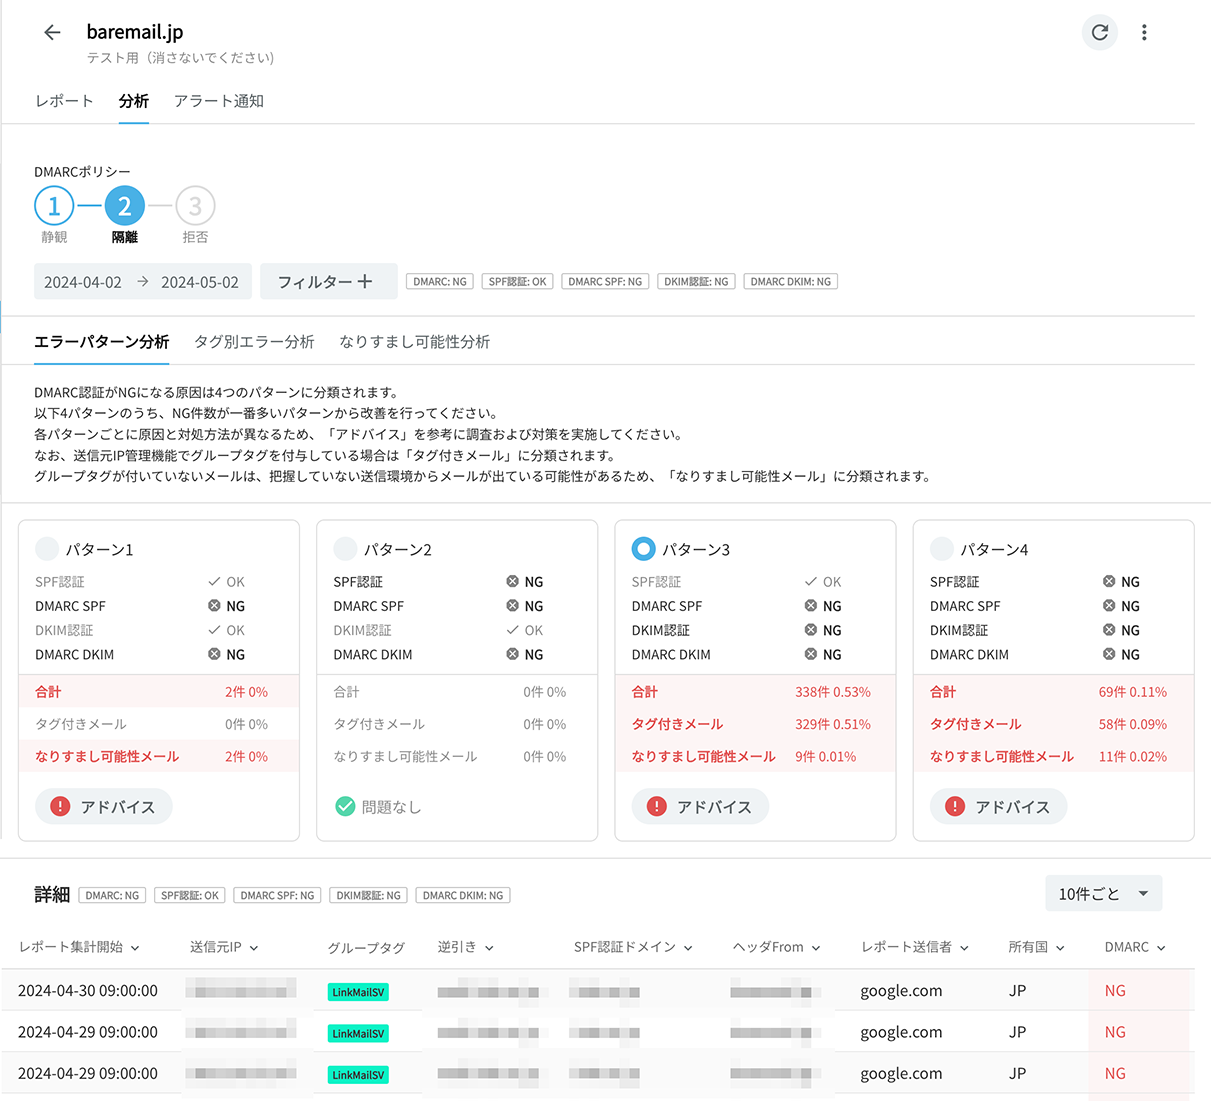Screen dimensions: 1211x1101
Task: Open the タグ別エラー分析 sub-tab
Action: coord(254,342)
